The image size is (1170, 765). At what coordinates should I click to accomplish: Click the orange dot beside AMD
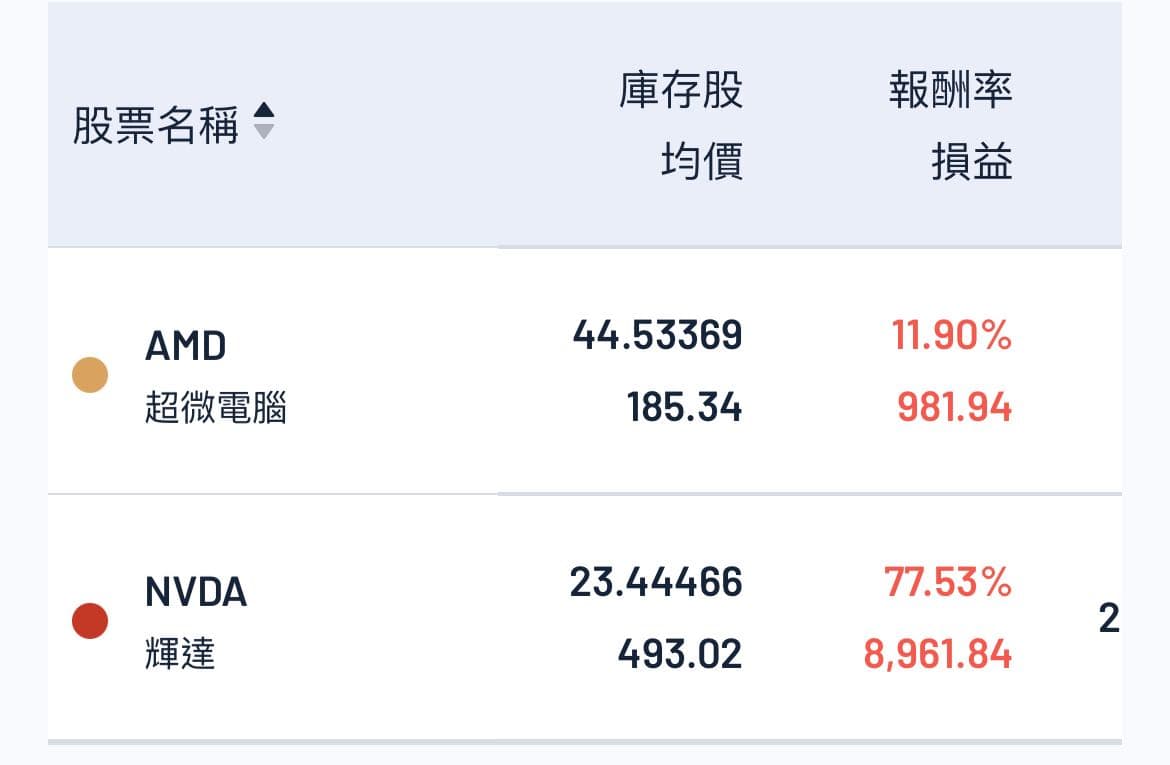coord(90,375)
